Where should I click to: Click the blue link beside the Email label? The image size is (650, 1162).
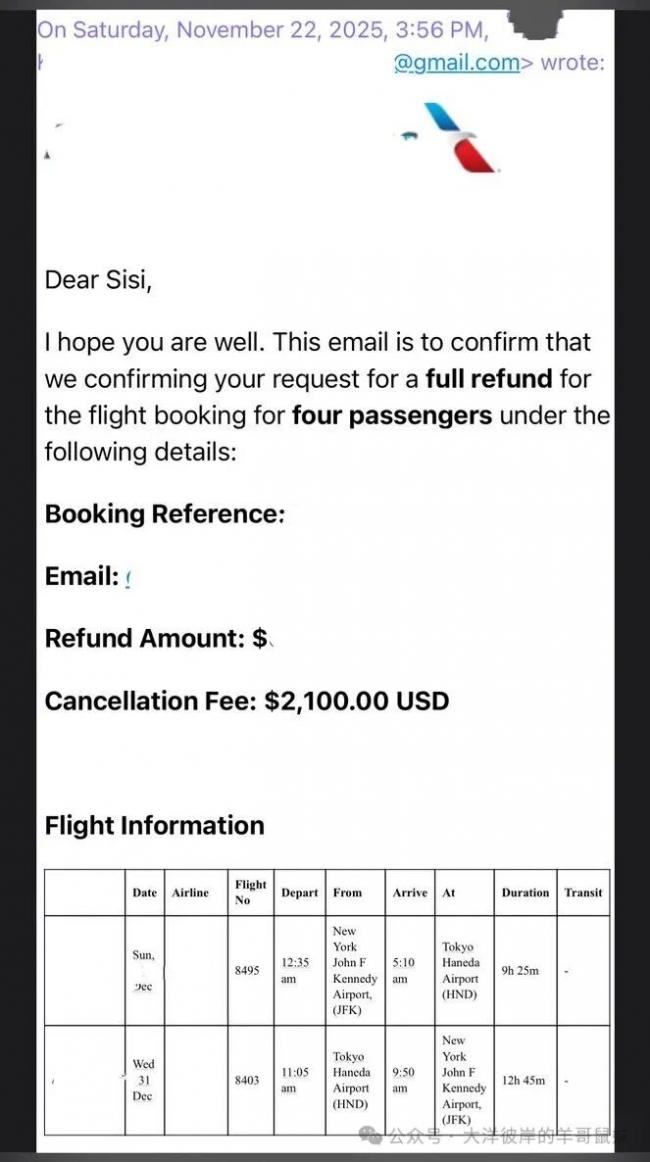point(130,577)
